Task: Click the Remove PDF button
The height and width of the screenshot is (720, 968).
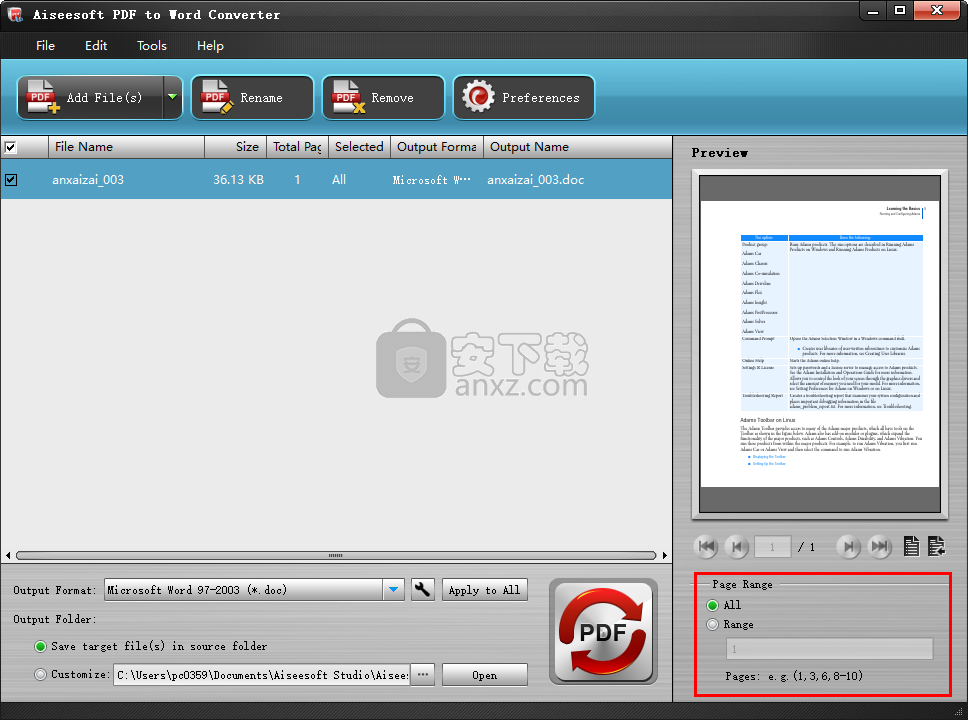Action: pyautogui.click(x=383, y=98)
